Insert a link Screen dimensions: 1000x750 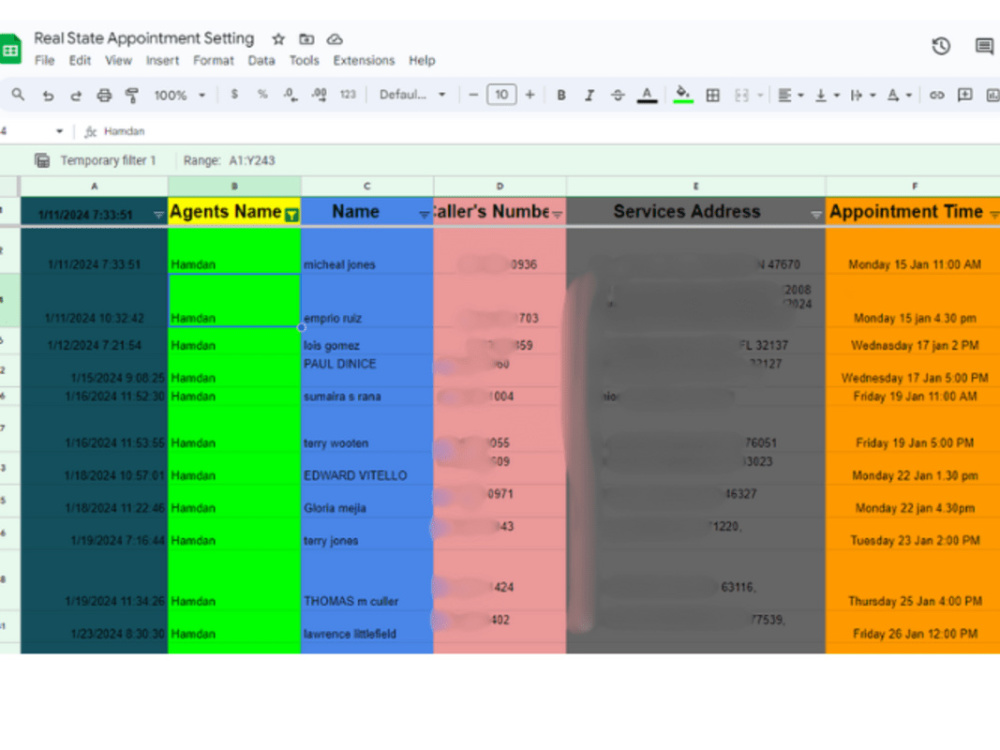click(937, 95)
